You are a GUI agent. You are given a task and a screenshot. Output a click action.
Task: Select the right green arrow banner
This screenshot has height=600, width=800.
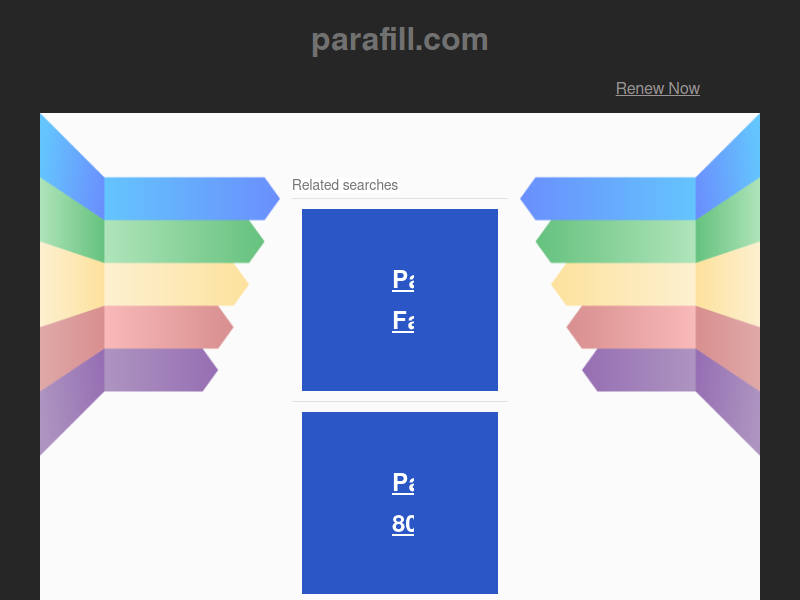(x=621, y=241)
